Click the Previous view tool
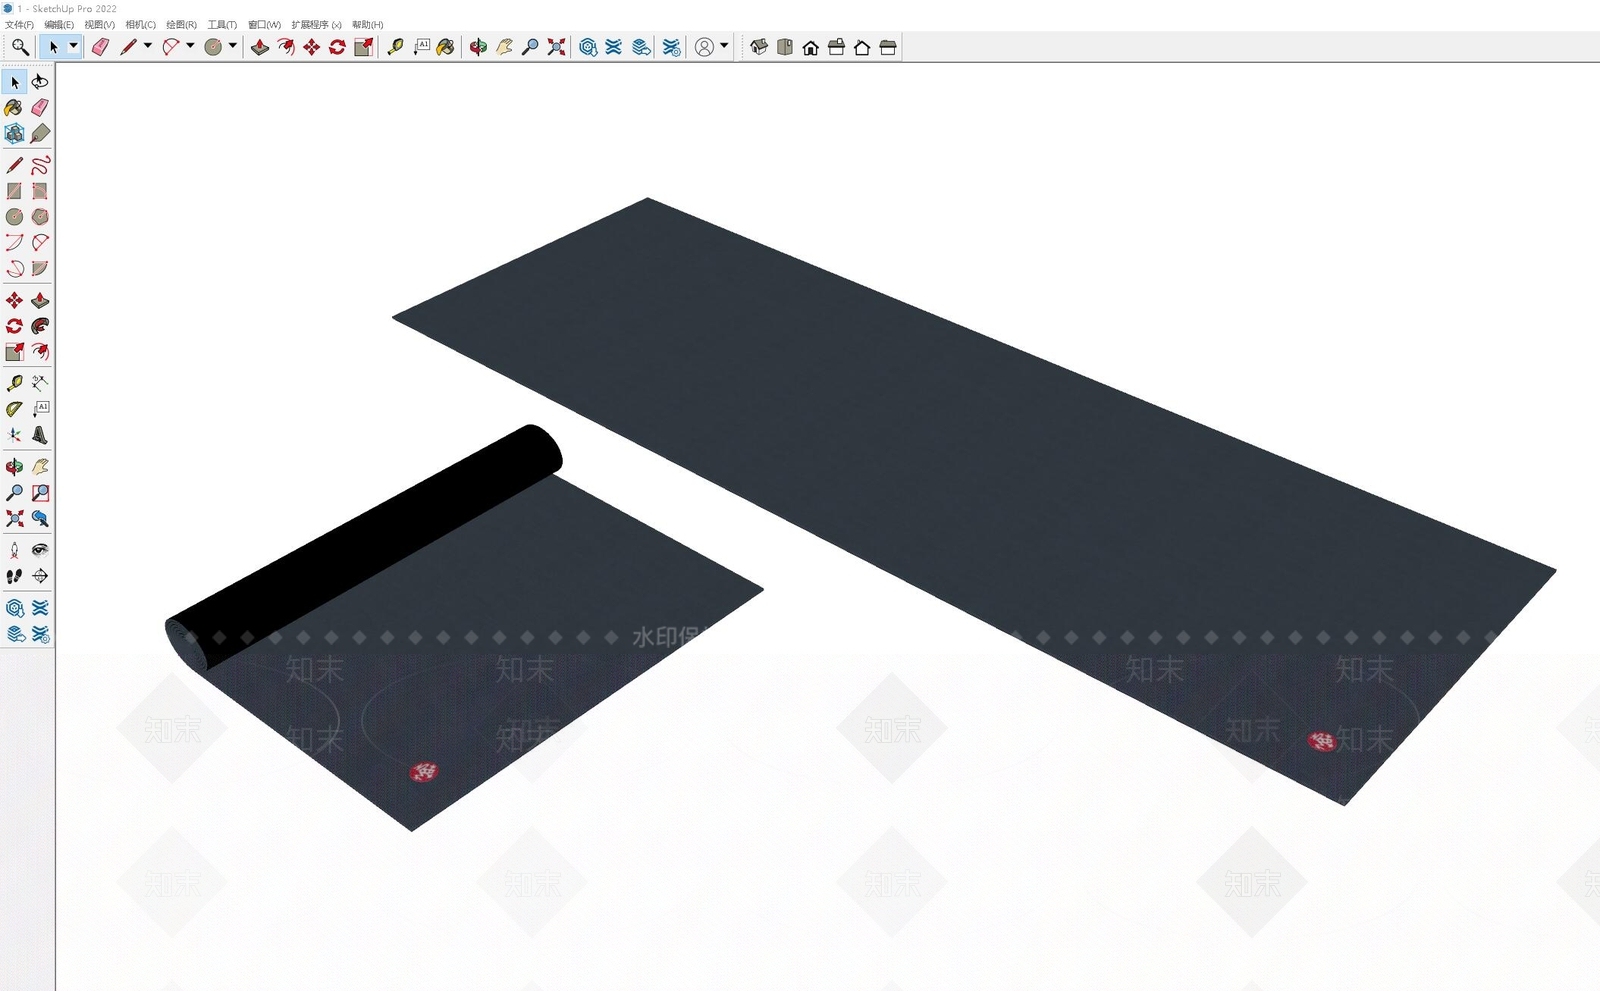Viewport: 1600px width, 991px height. tap(40, 519)
